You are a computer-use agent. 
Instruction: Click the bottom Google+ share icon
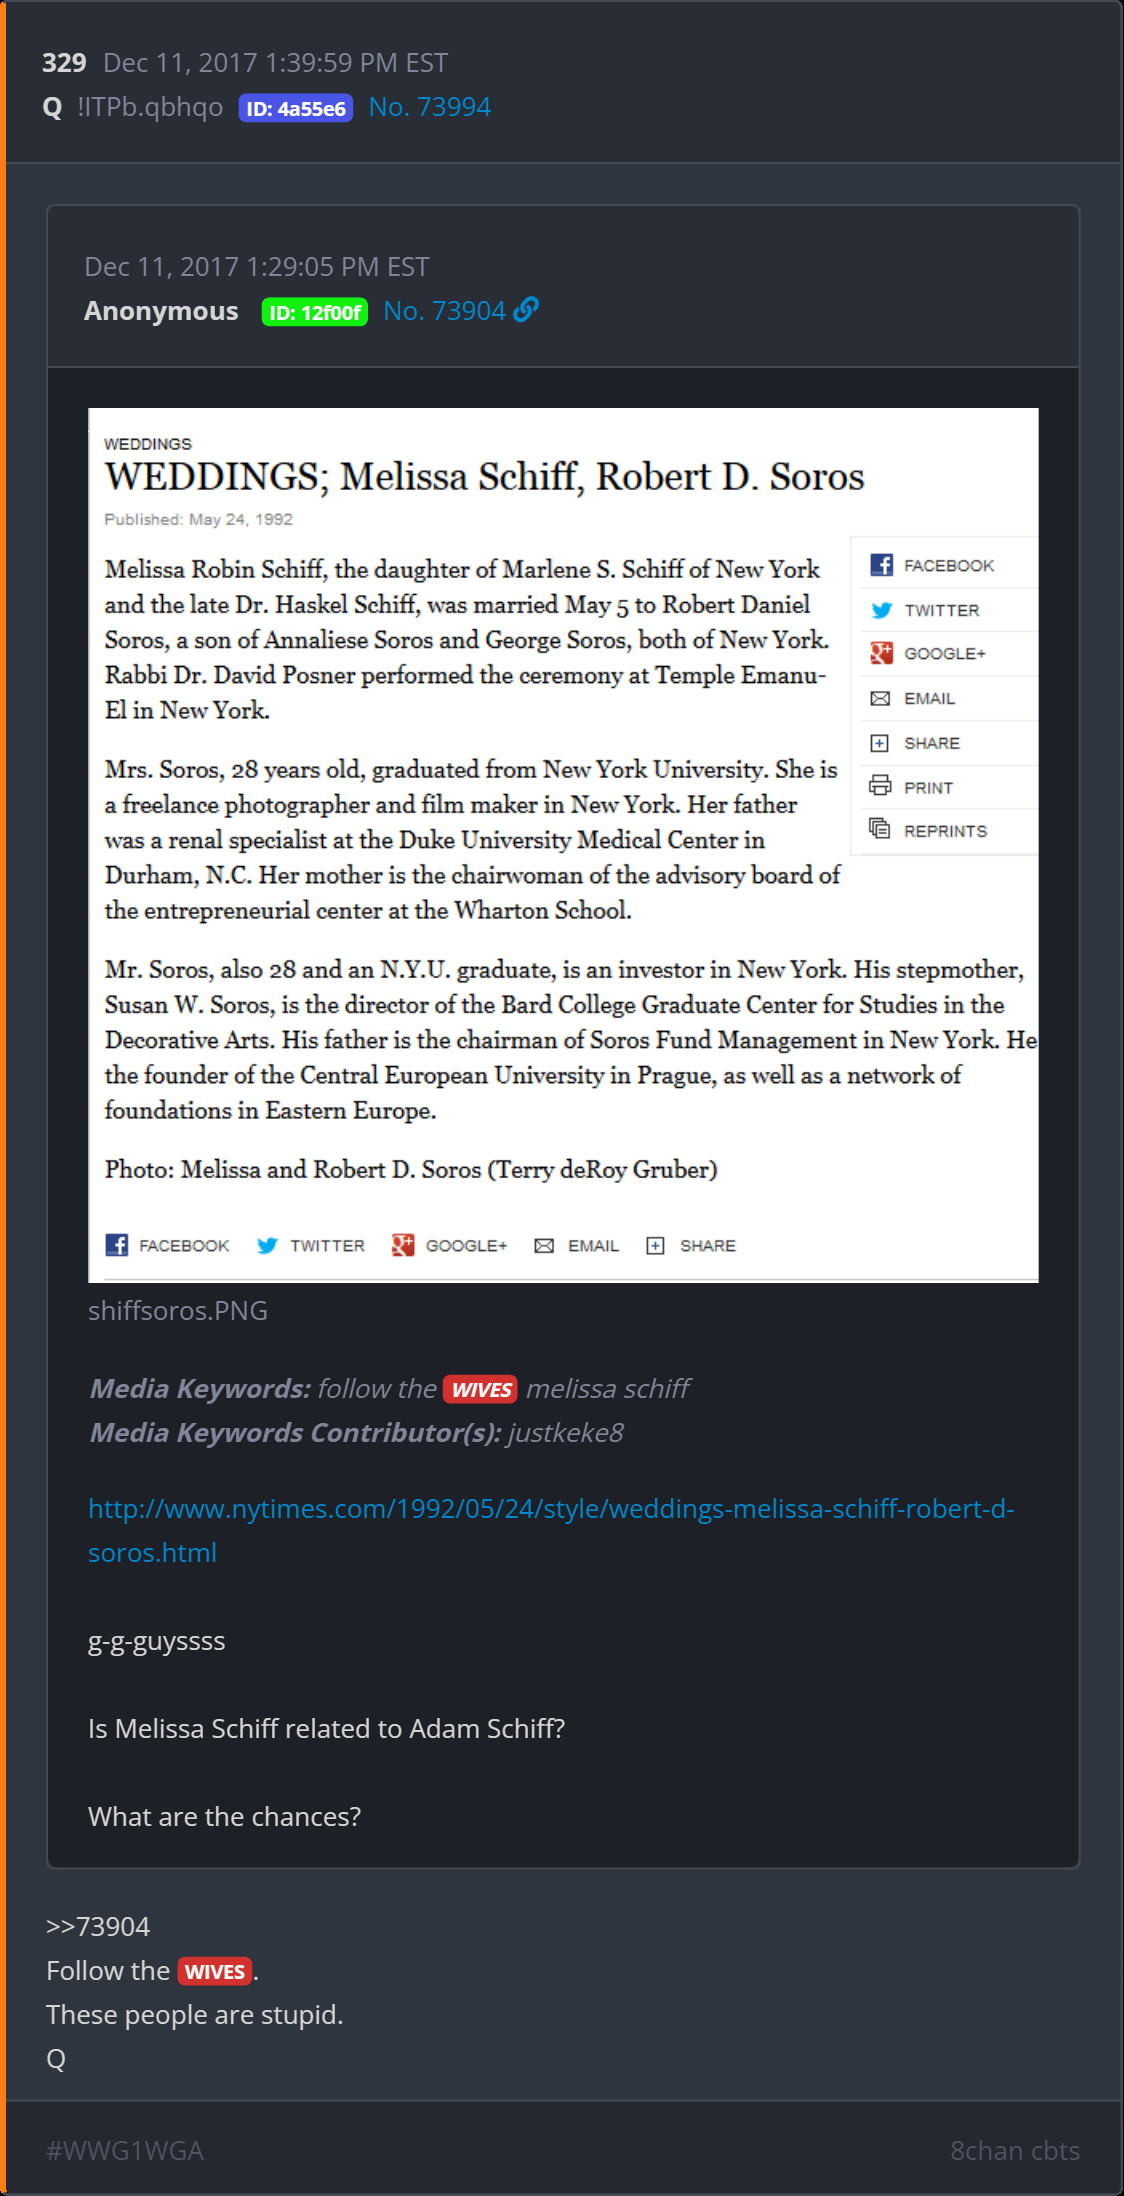pos(403,1245)
